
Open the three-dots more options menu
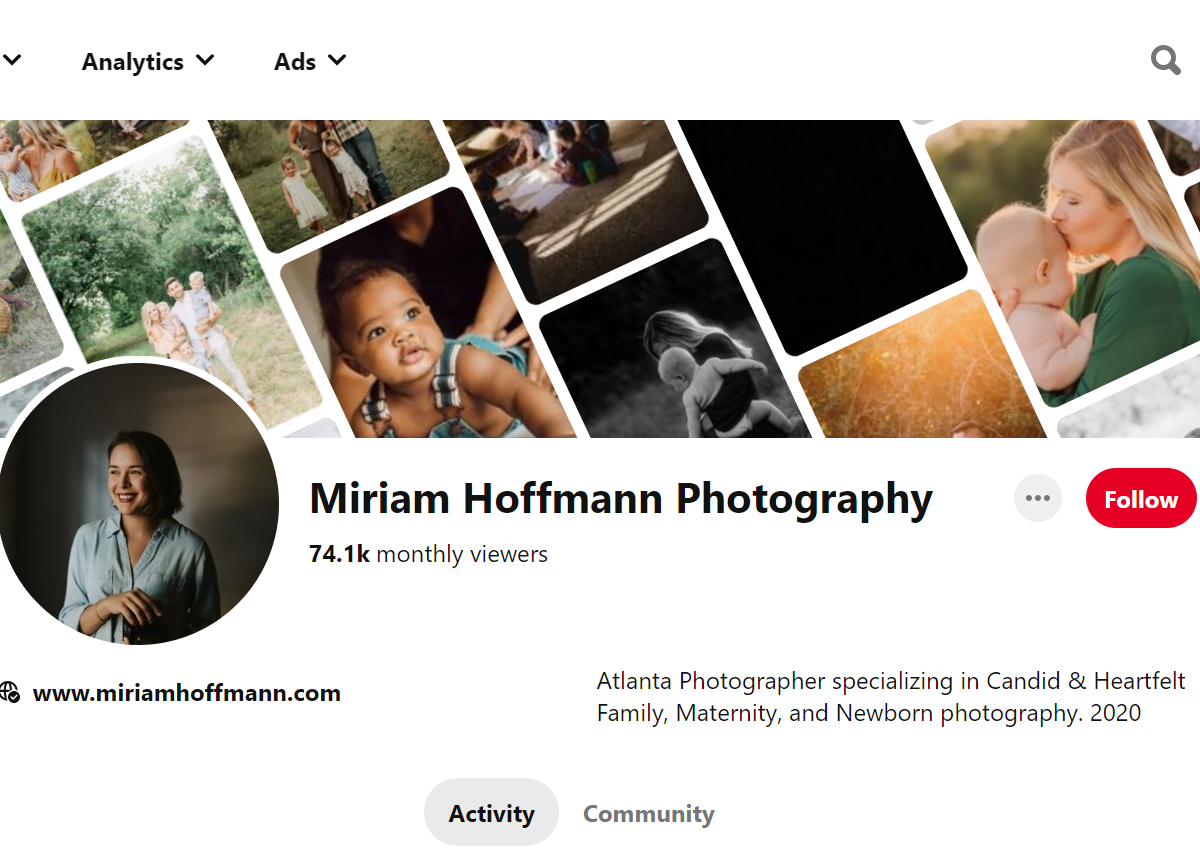pyautogui.click(x=1037, y=498)
